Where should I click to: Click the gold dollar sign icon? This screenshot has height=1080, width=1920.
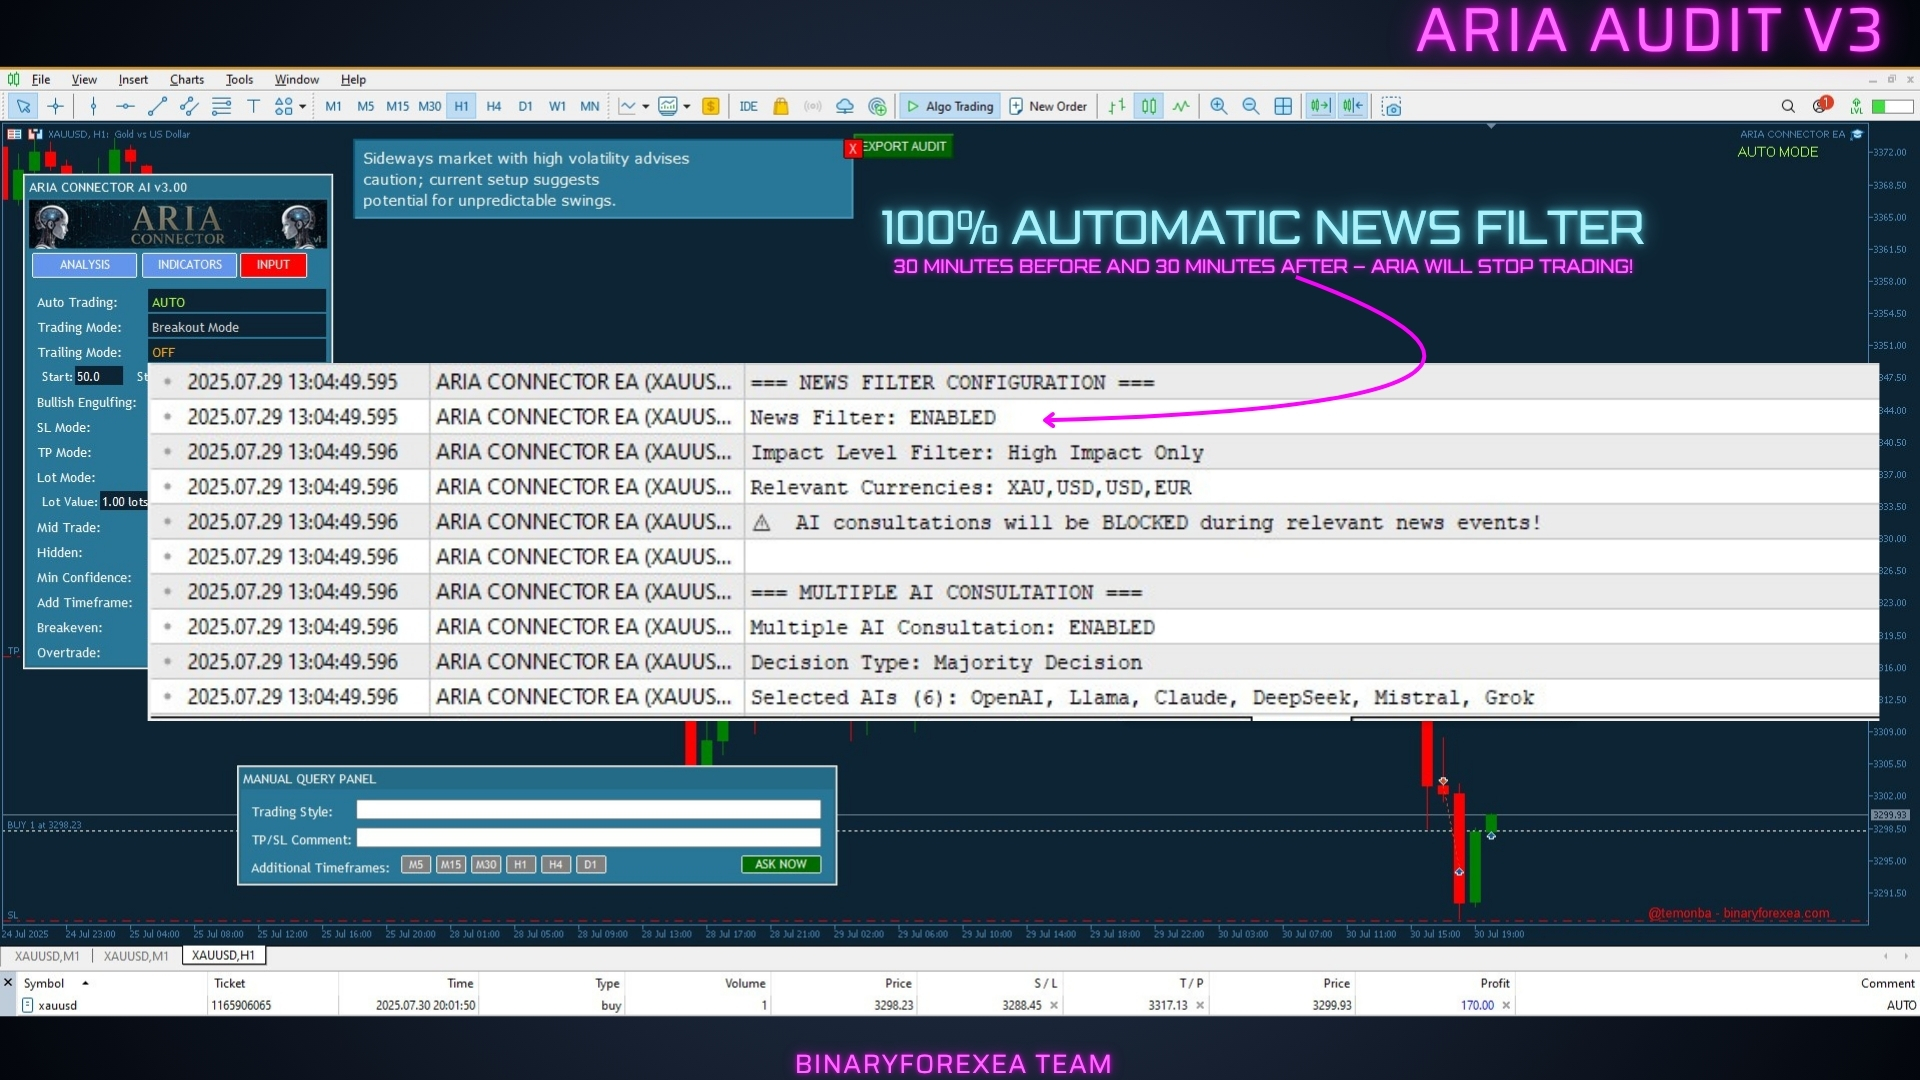point(711,106)
